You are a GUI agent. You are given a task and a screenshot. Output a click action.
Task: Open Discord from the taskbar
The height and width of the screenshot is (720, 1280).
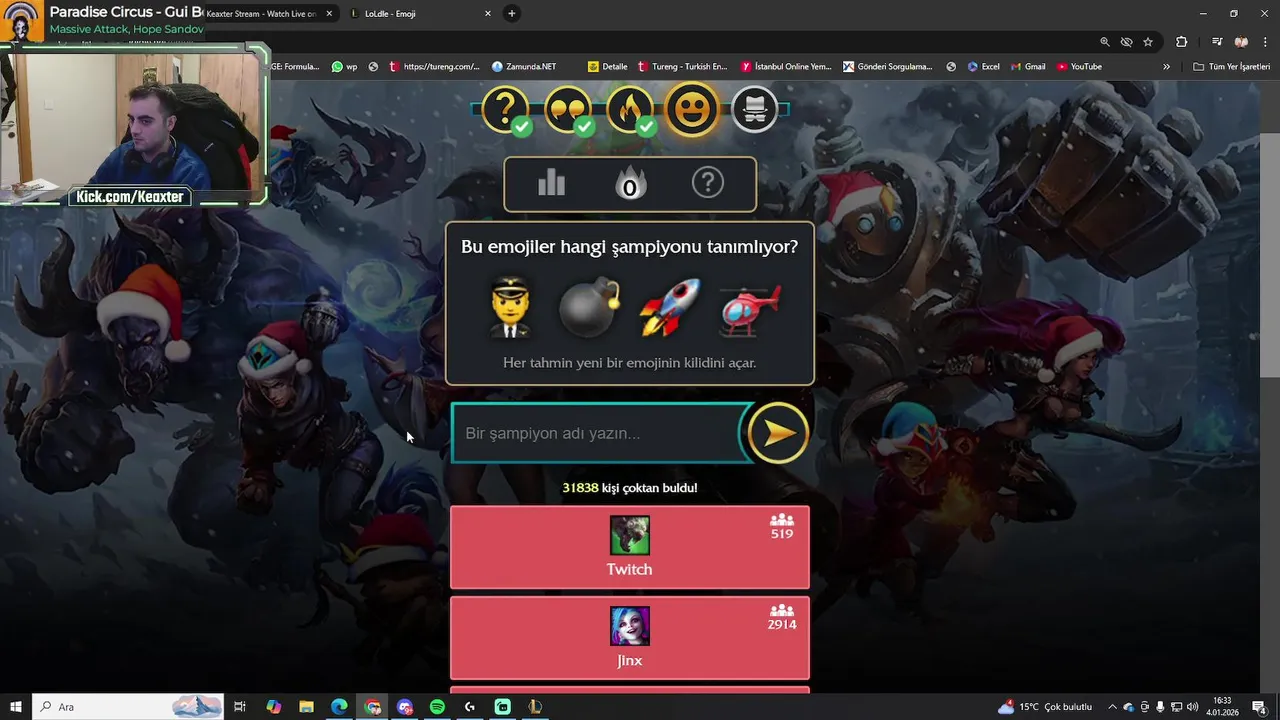pos(405,707)
